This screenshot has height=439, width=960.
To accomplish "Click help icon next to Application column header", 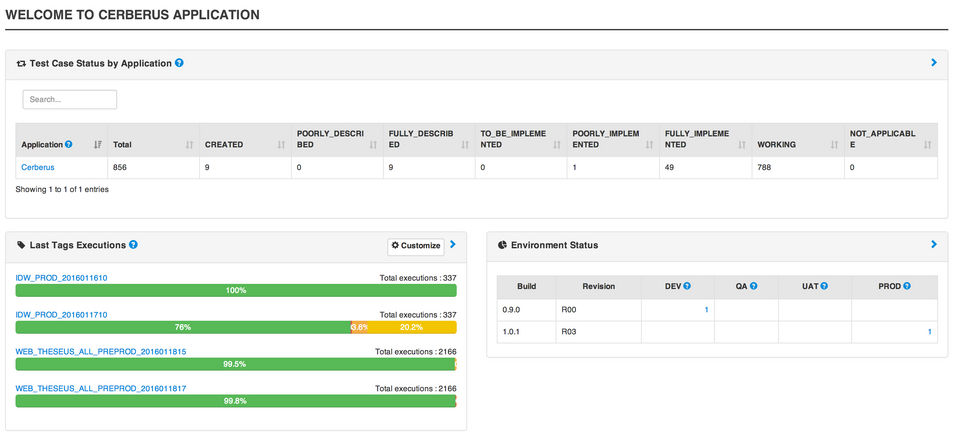I will (x=69, y=145).
